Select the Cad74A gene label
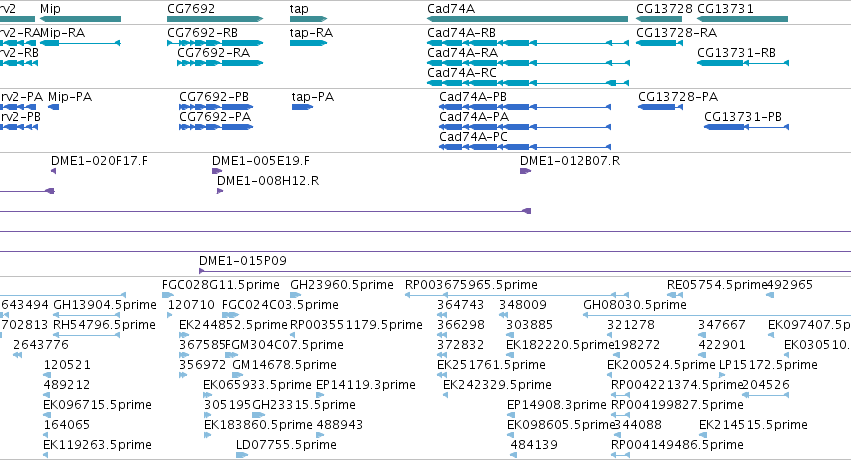This screenshot has width=851, height=460. (x=451, y=9)
